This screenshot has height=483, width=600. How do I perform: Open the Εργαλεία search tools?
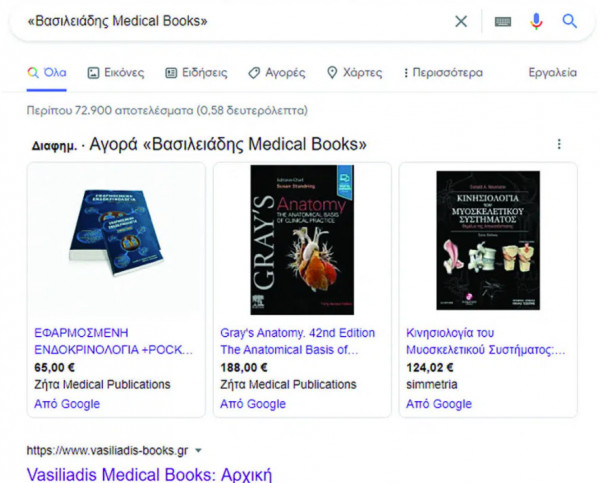pos(552,73)
